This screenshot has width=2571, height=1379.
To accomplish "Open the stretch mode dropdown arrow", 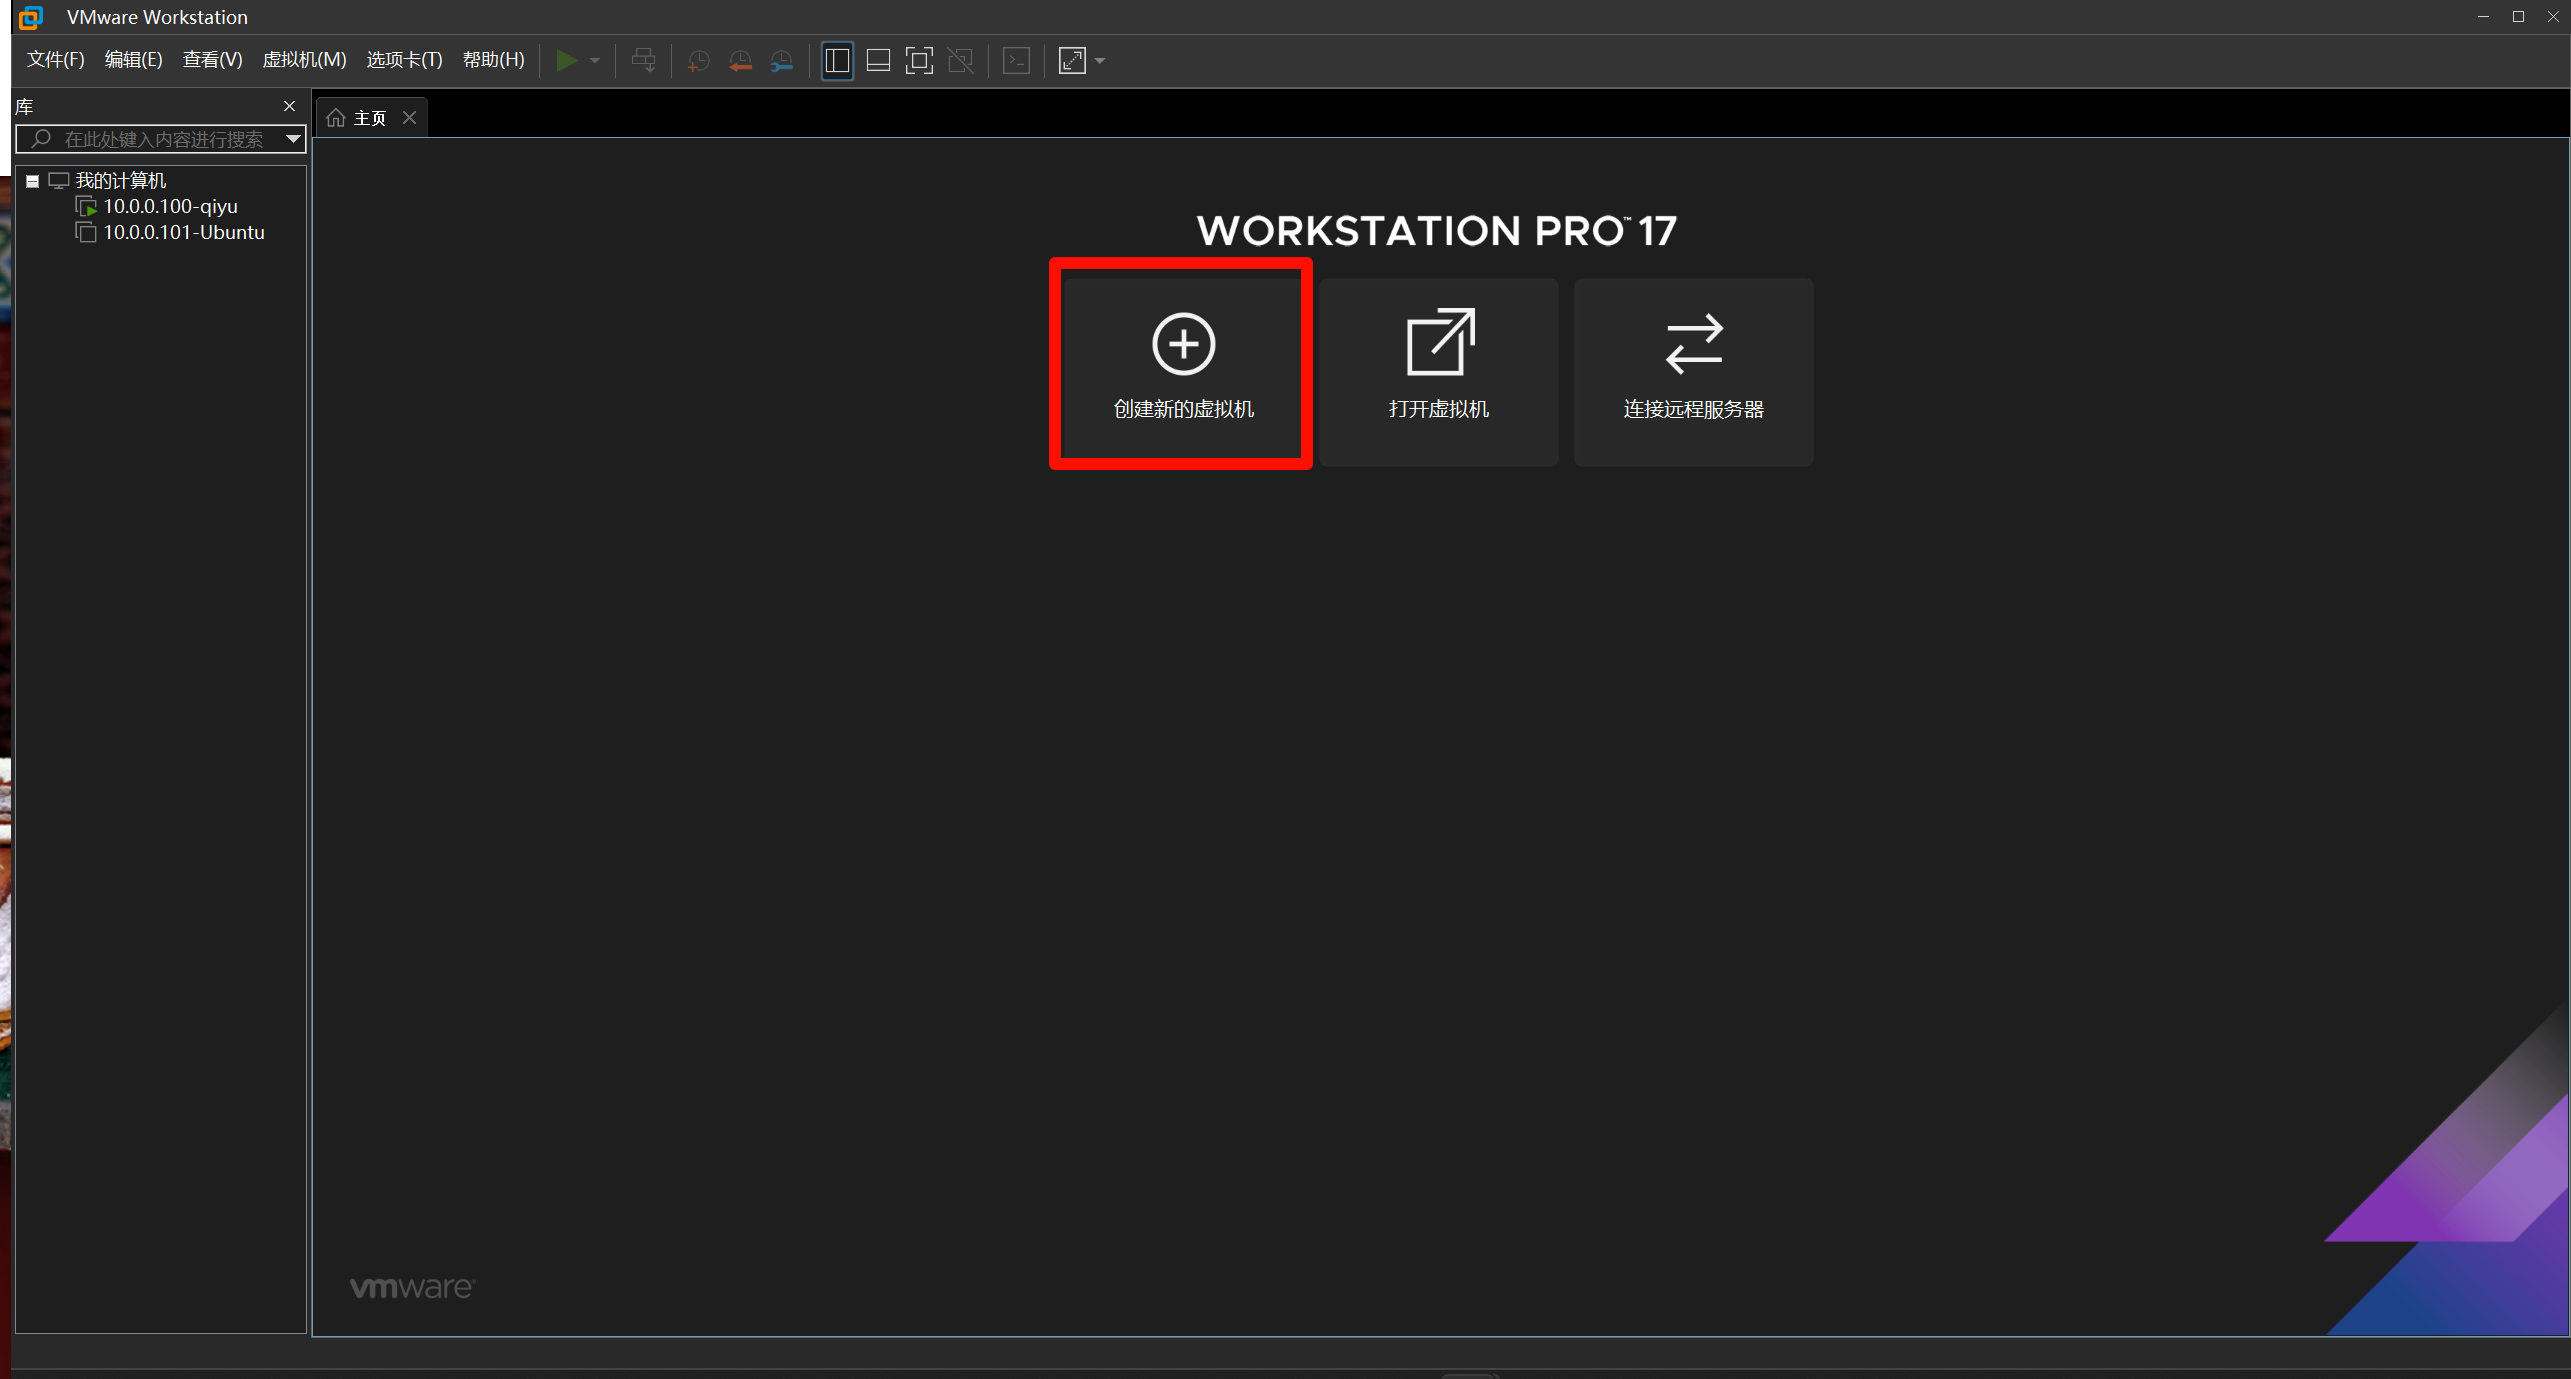I will pos(1100,60).
